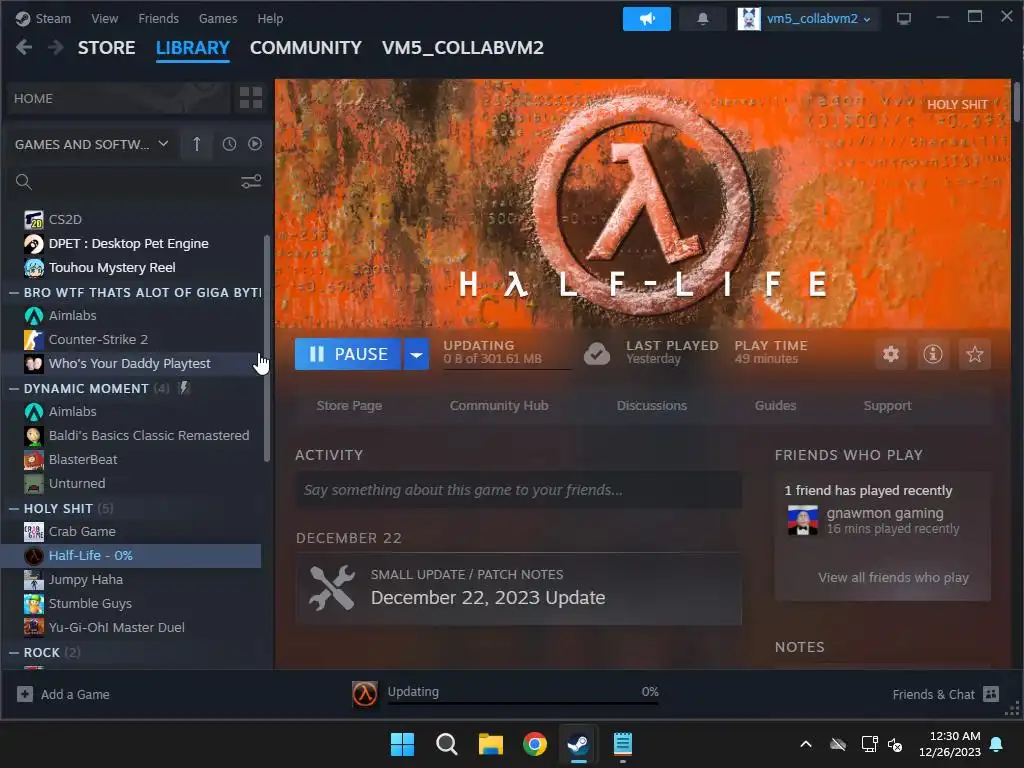This screenshot has width=1024, height=768.
Task: Click the Big Picture mode monitor icon
Action: click(904, 19)
